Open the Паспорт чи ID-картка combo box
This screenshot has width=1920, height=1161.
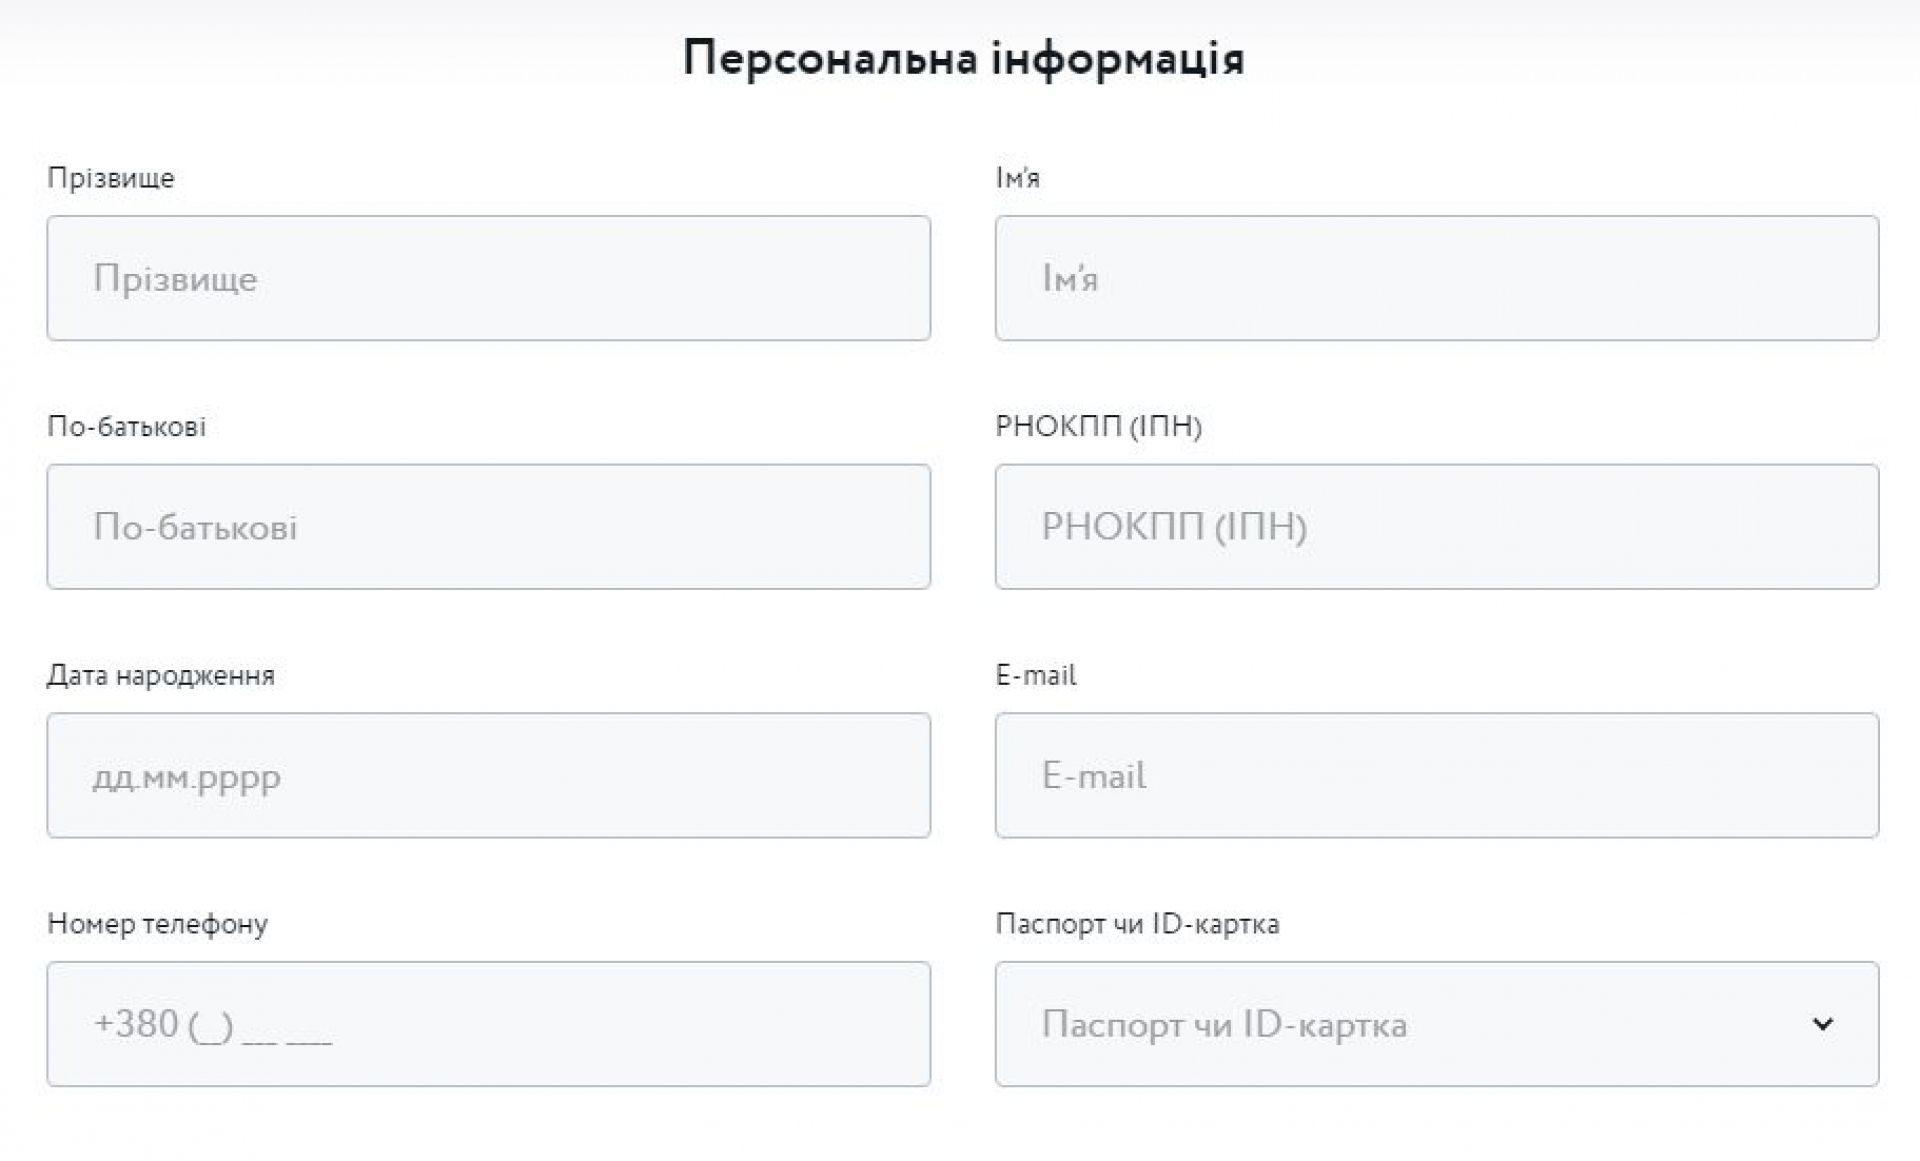pos(1400,1024)
